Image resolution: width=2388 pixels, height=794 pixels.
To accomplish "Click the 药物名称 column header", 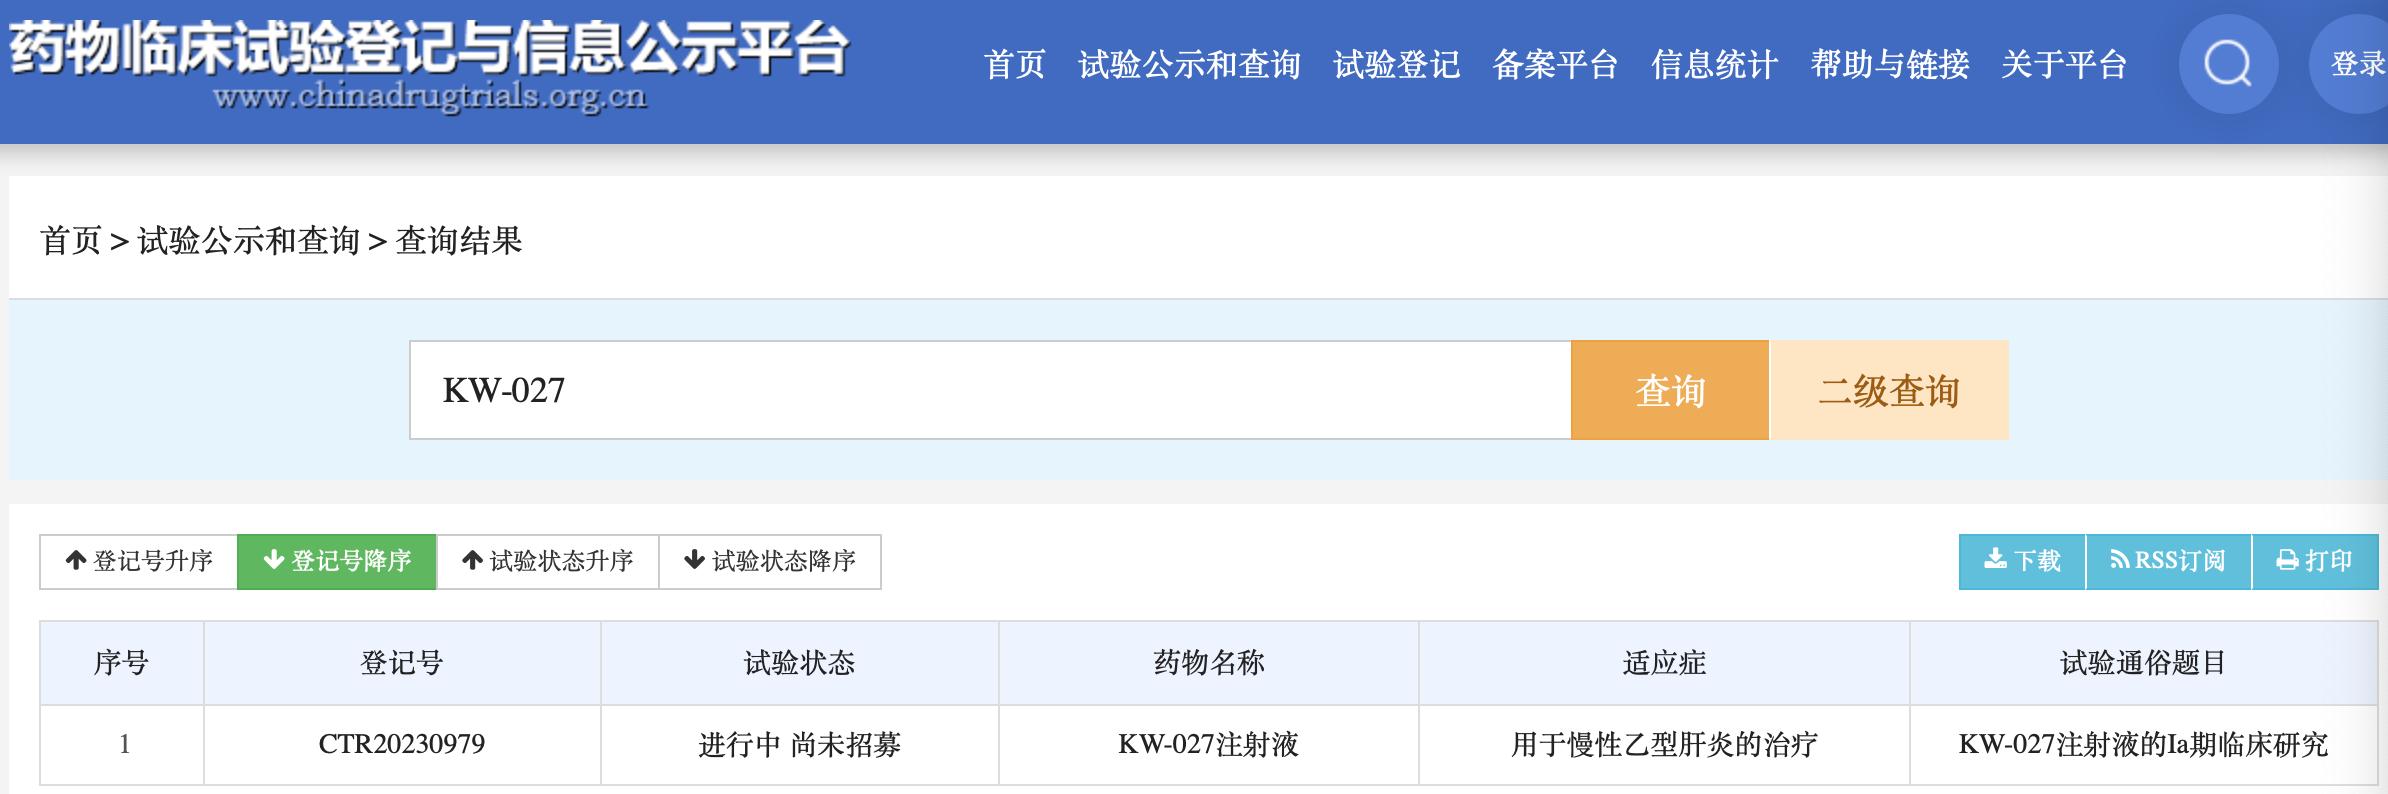I will click(x=1209, y=663).
